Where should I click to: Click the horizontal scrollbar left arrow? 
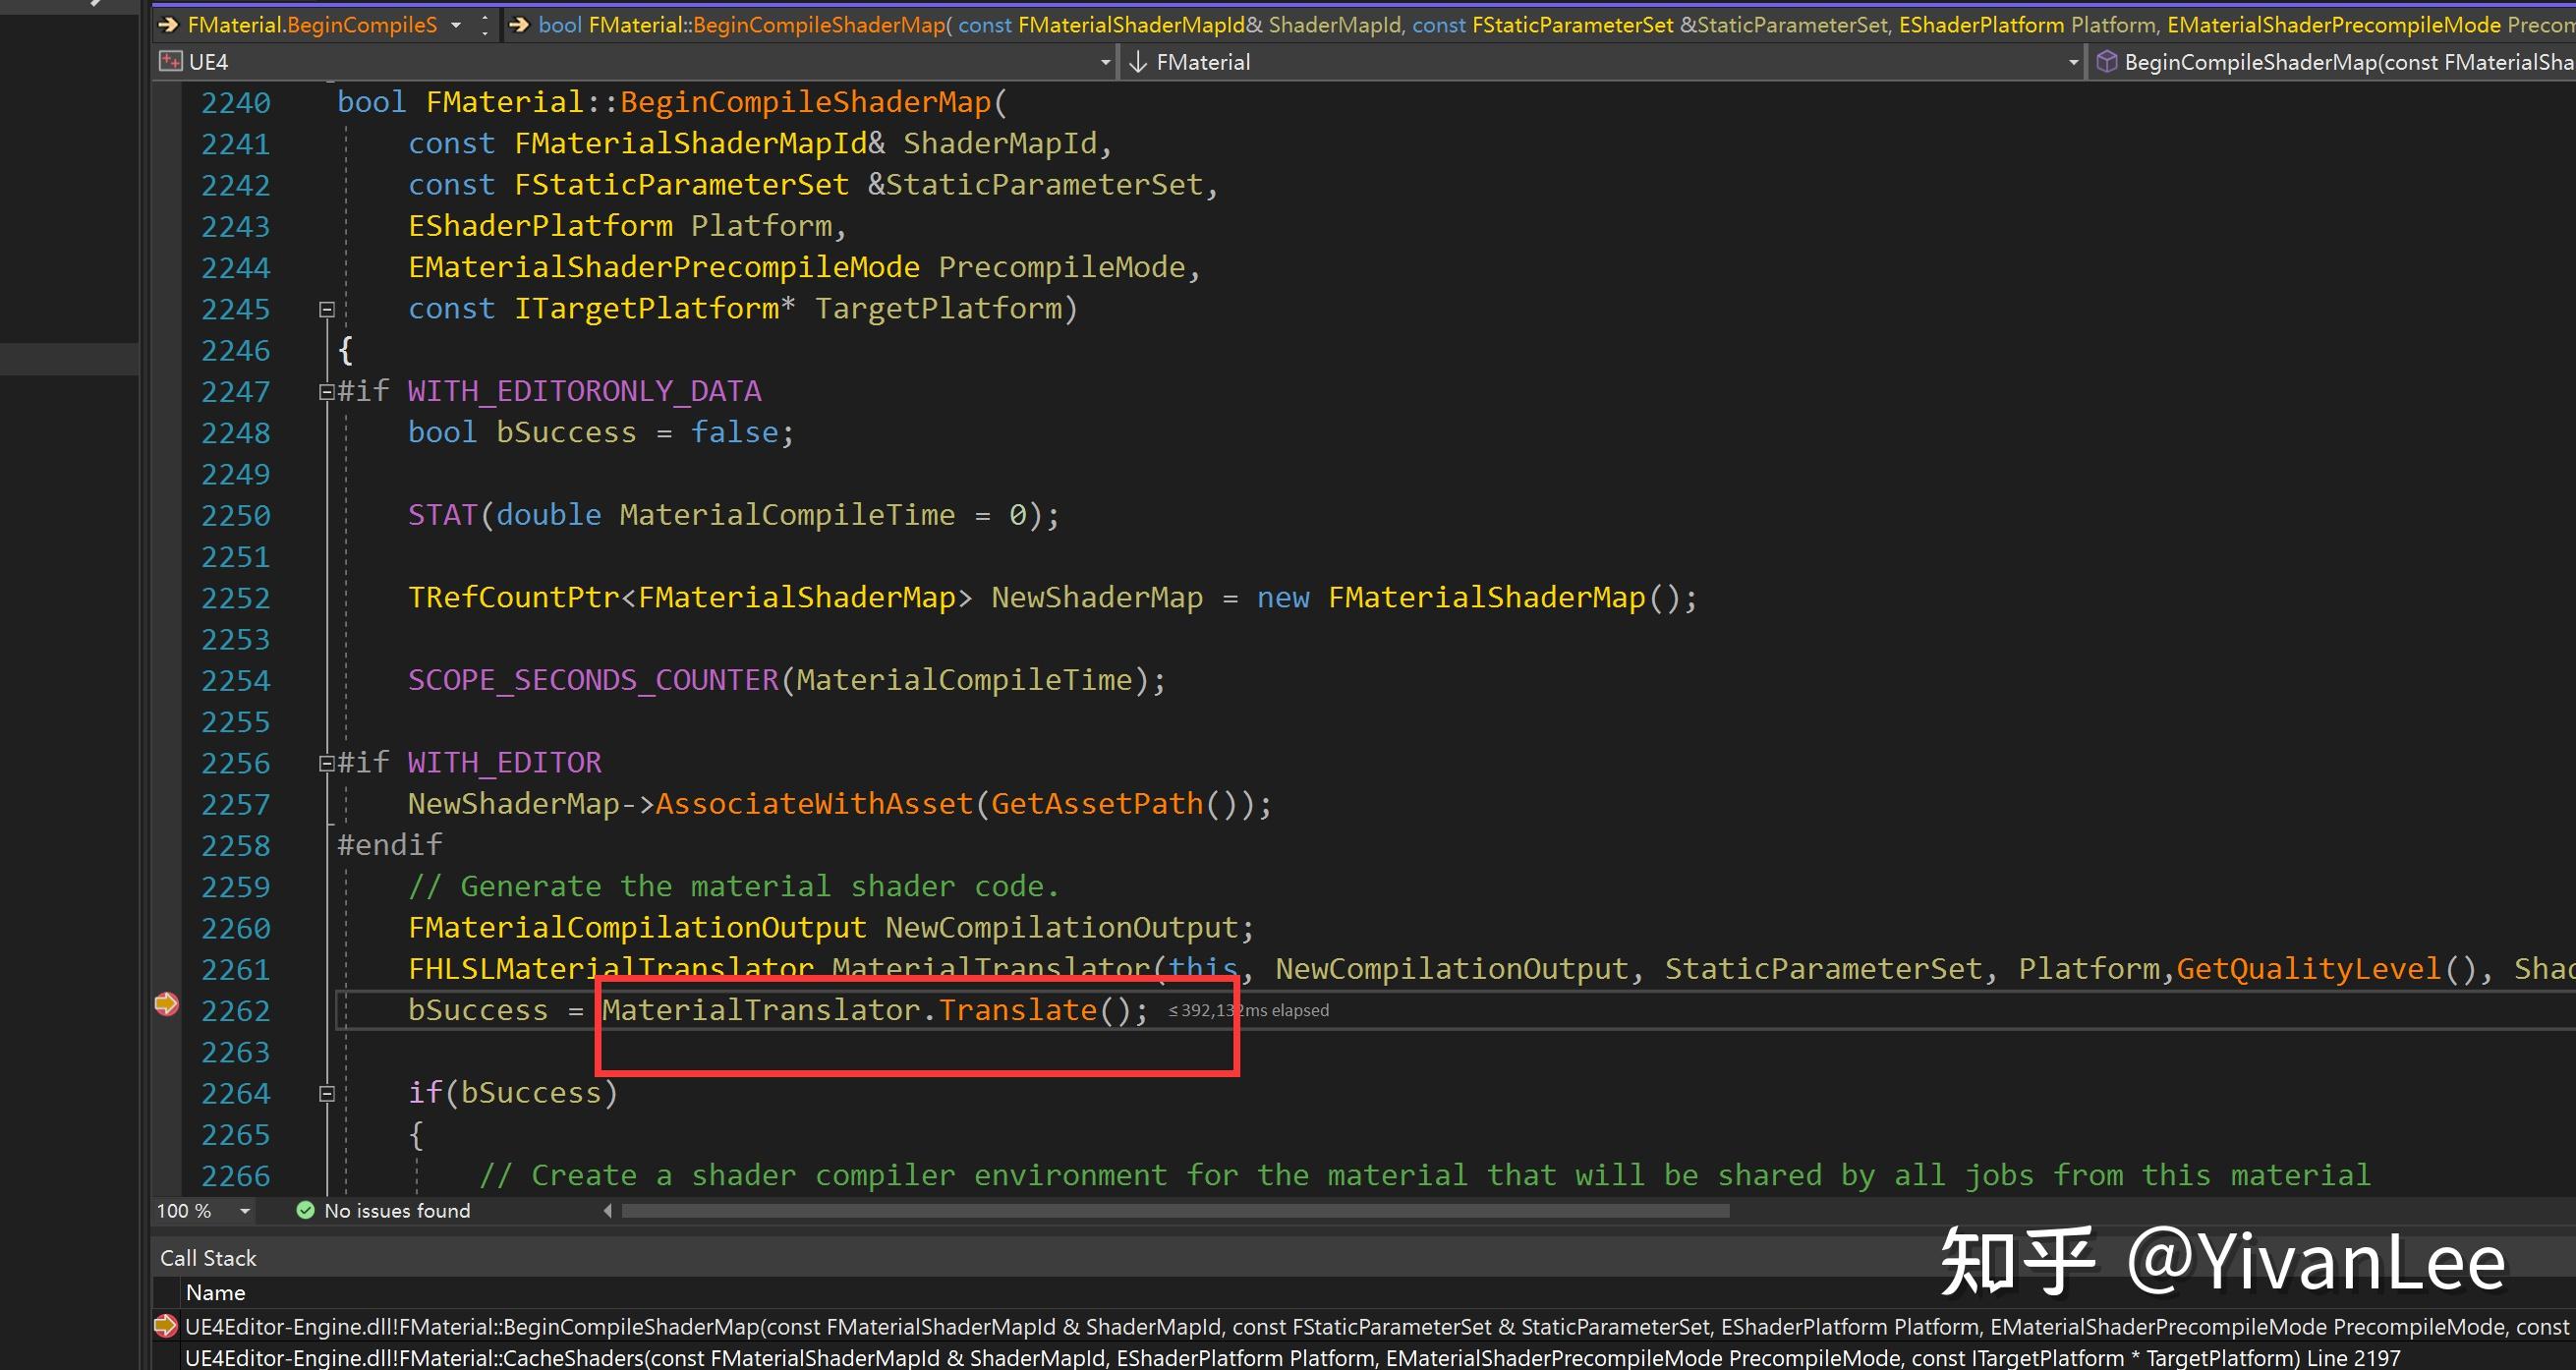click(x=607, y=1211)
